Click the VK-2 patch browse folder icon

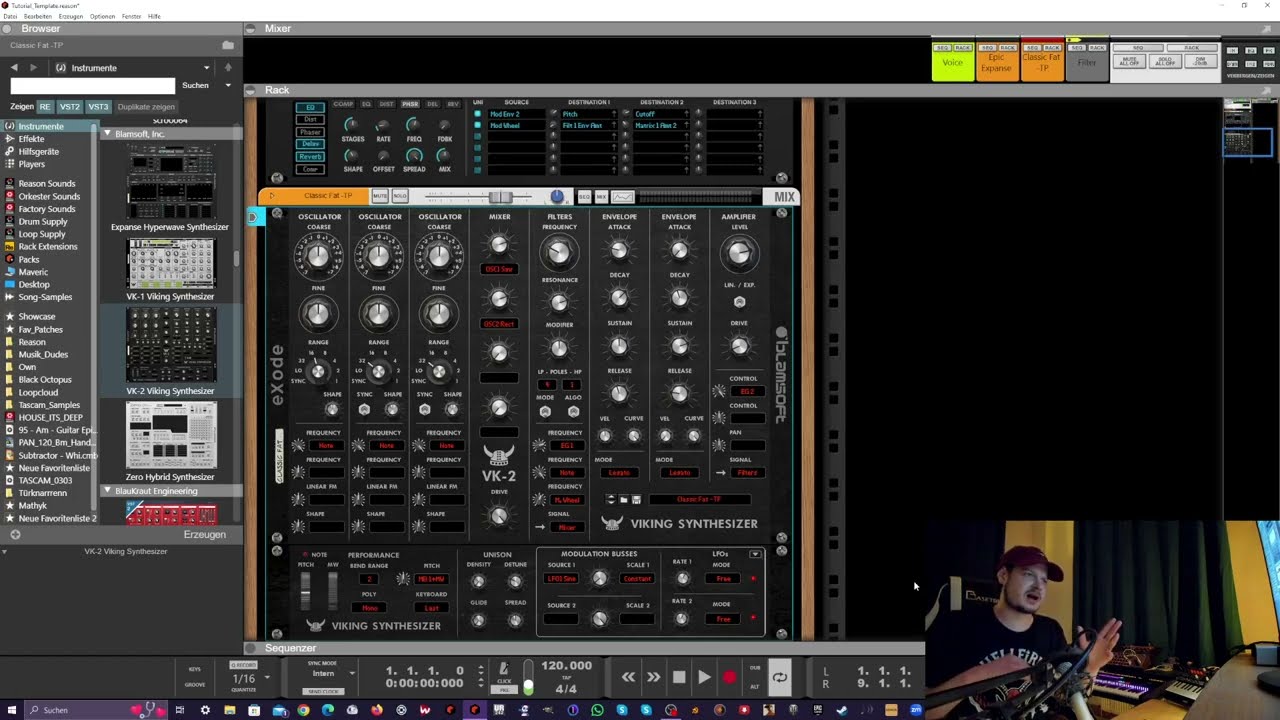[623, 499]
